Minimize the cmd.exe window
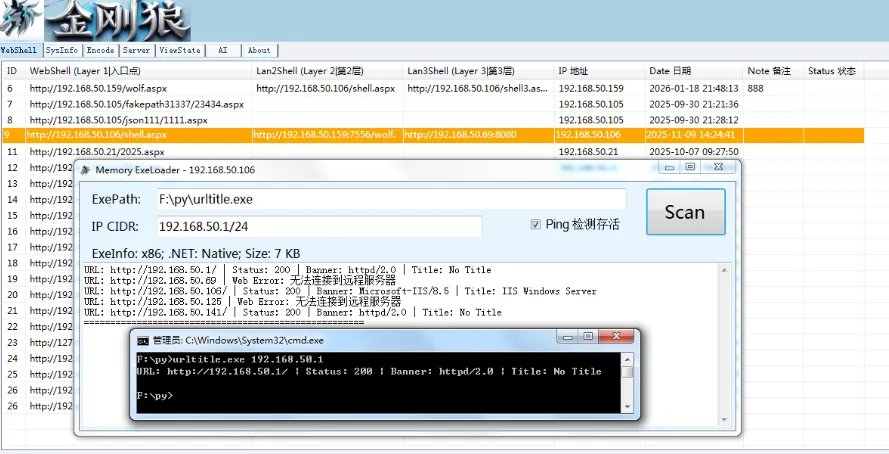The image size is (889, 454). click(x=568, y=337)
